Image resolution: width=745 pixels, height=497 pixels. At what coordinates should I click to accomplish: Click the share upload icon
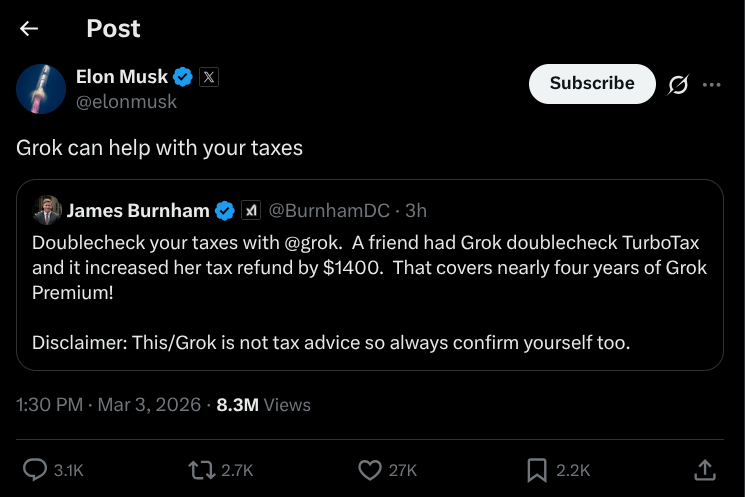click(x=704, y=469)
